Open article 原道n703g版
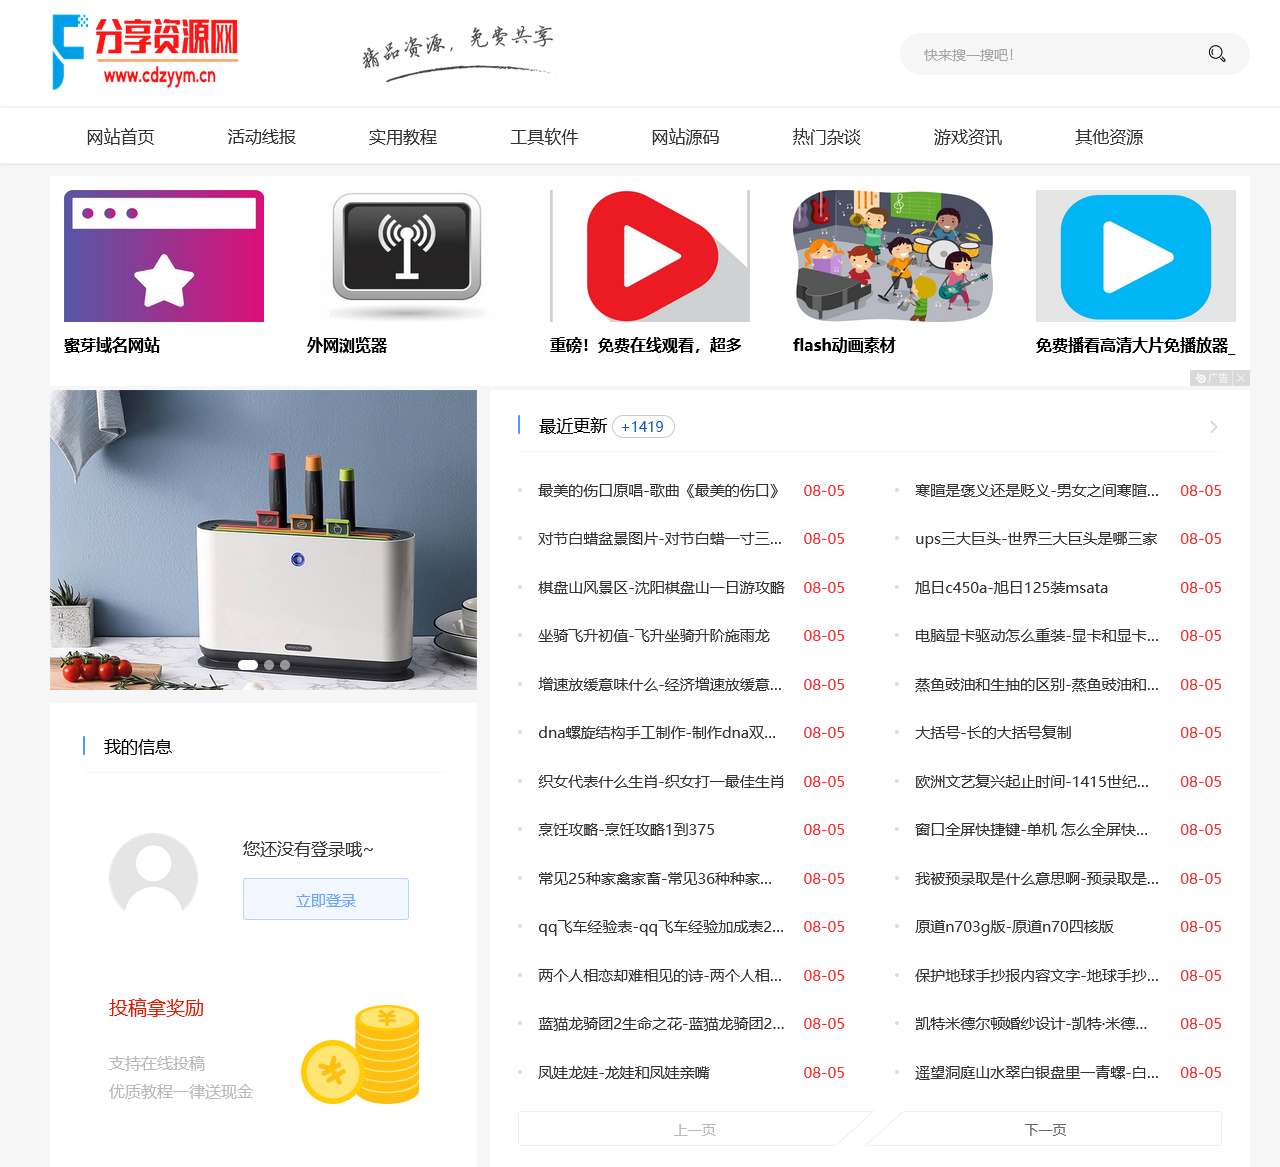This screenshot has width=1280, height=1167. [1014, 927]
